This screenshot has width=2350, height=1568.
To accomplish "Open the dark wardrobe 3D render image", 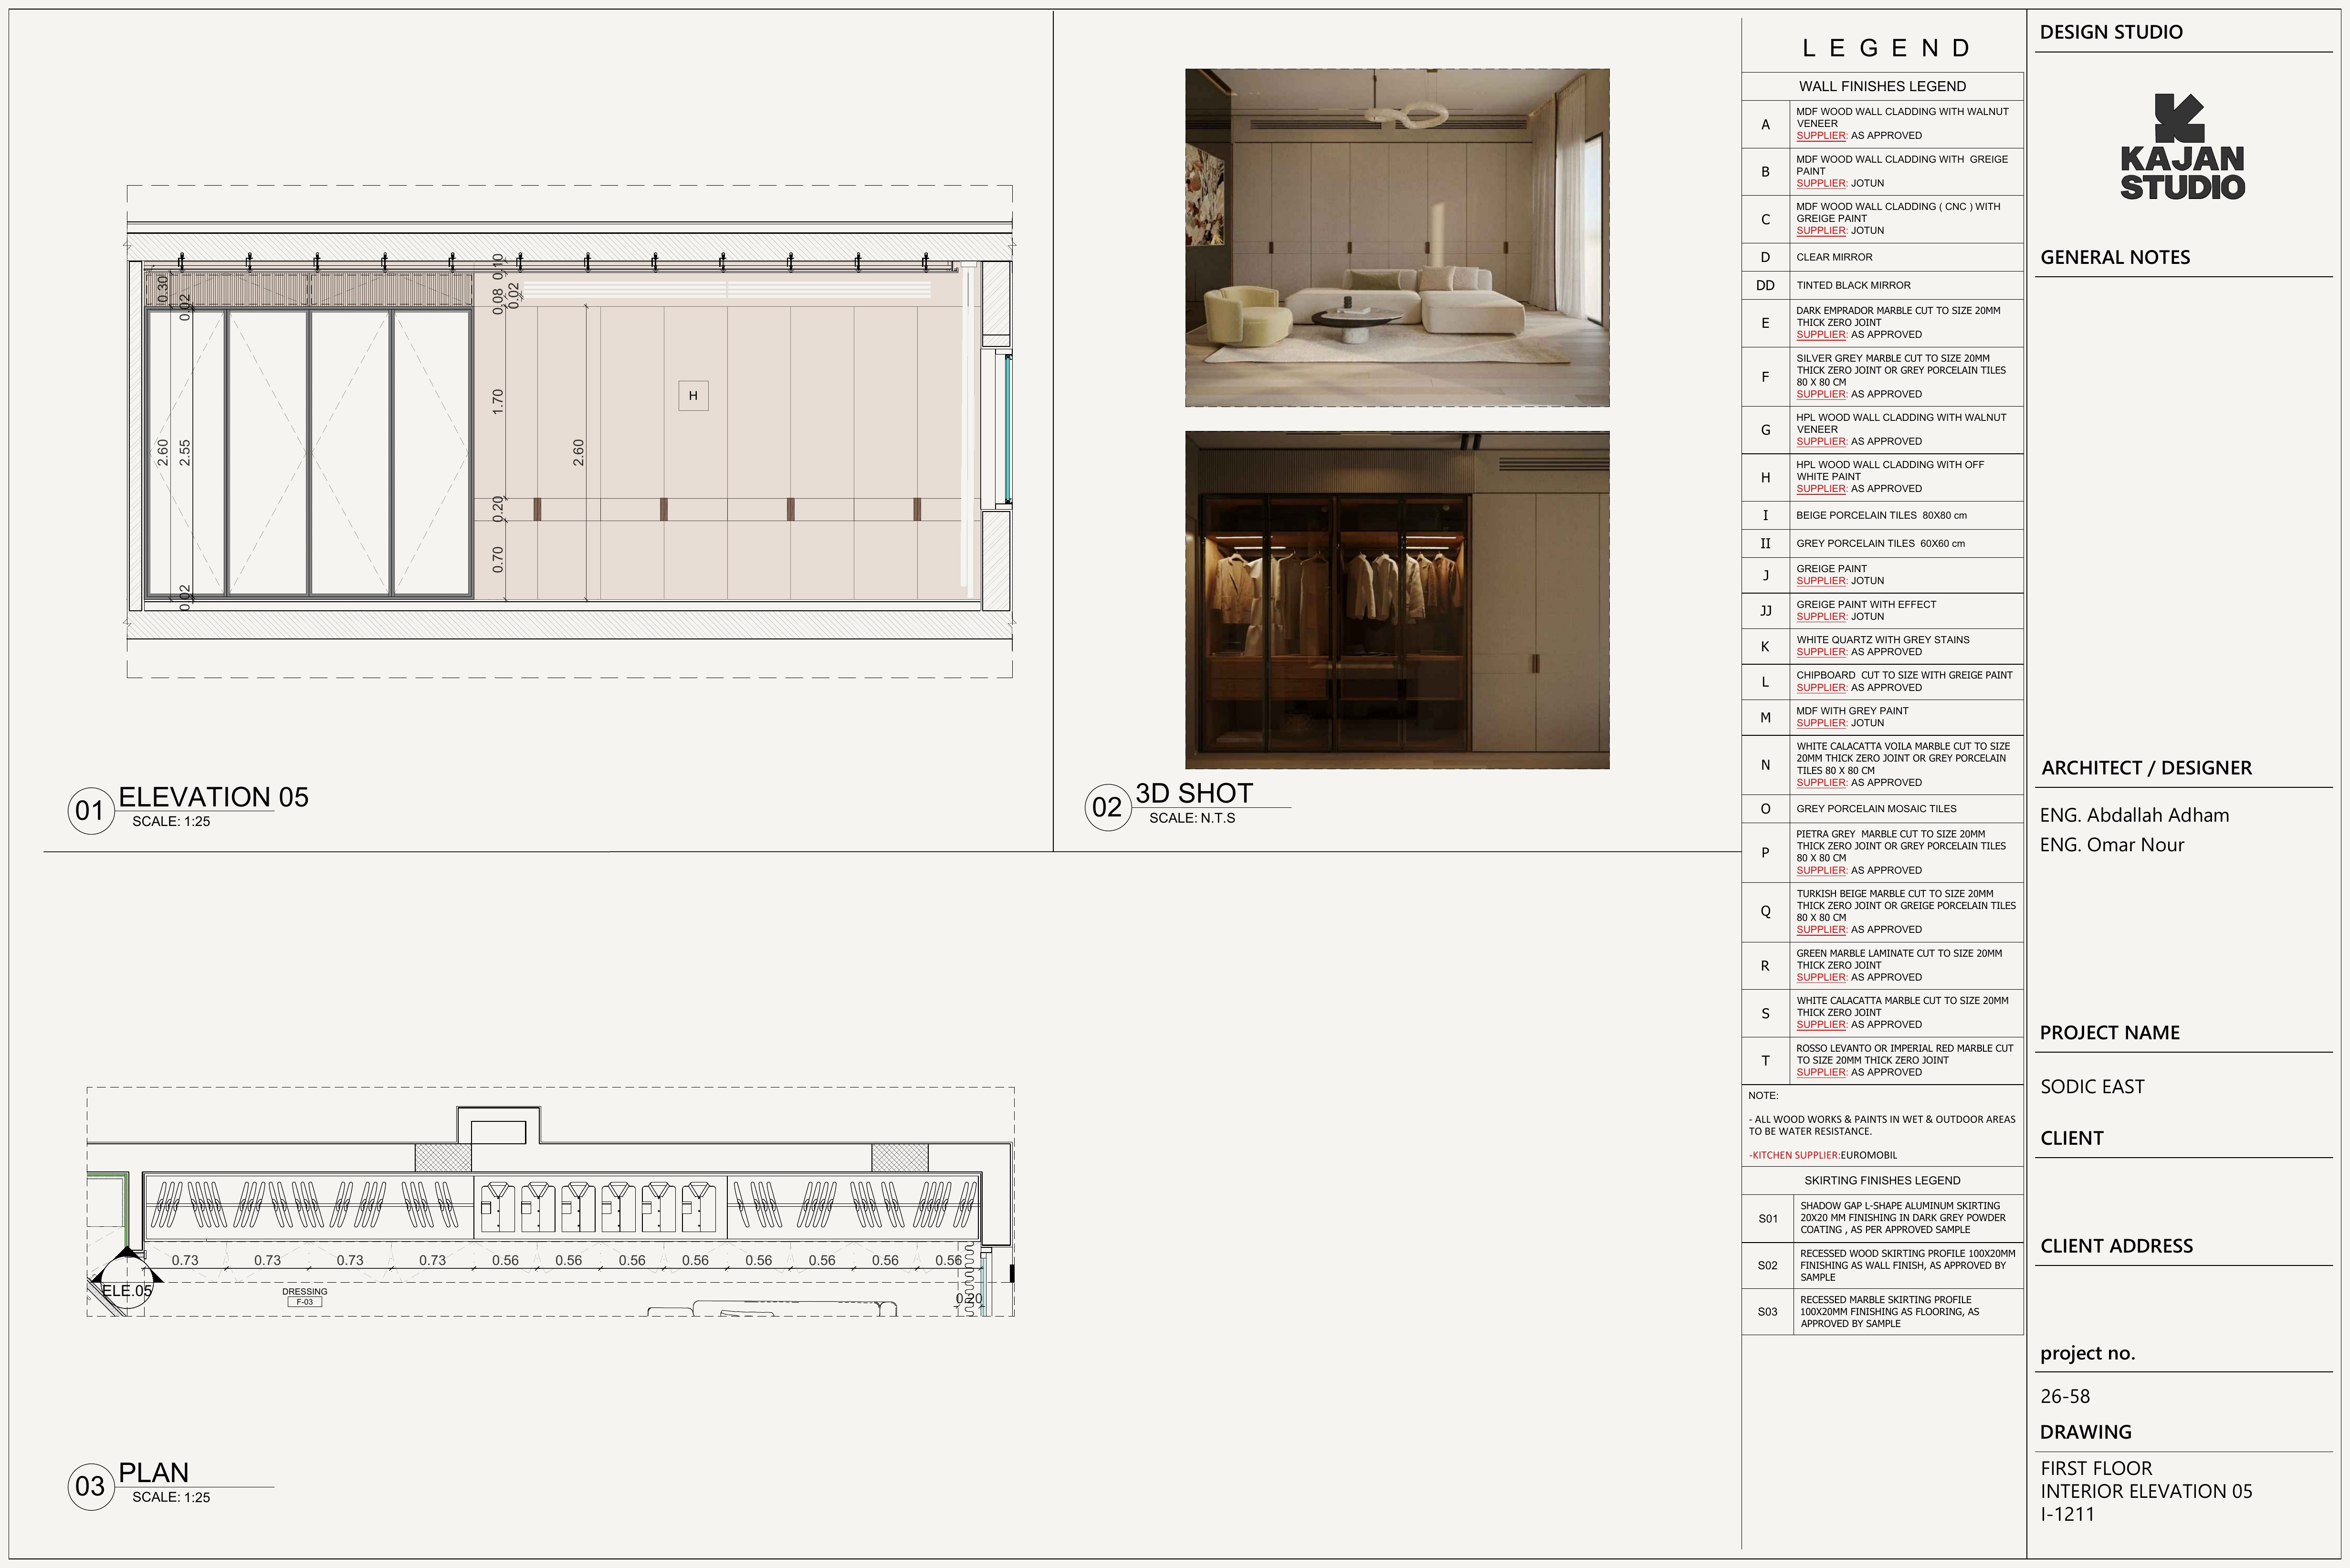I will click(x=1397, y=600).
